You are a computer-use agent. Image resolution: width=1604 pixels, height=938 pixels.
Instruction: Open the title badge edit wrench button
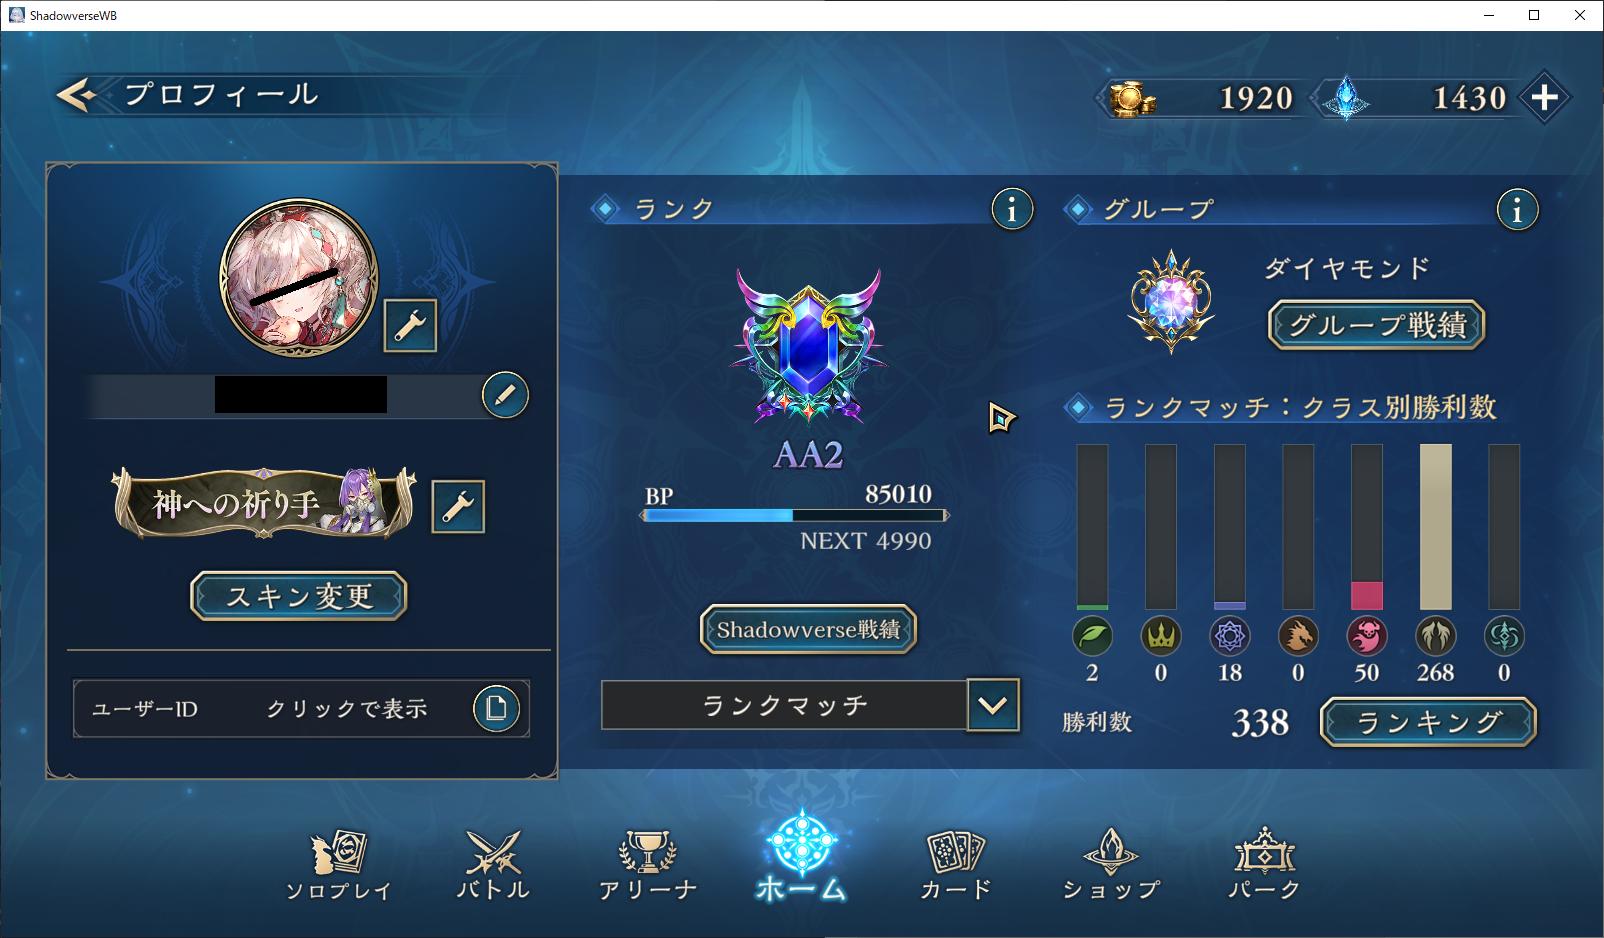(x=458, y=507)
